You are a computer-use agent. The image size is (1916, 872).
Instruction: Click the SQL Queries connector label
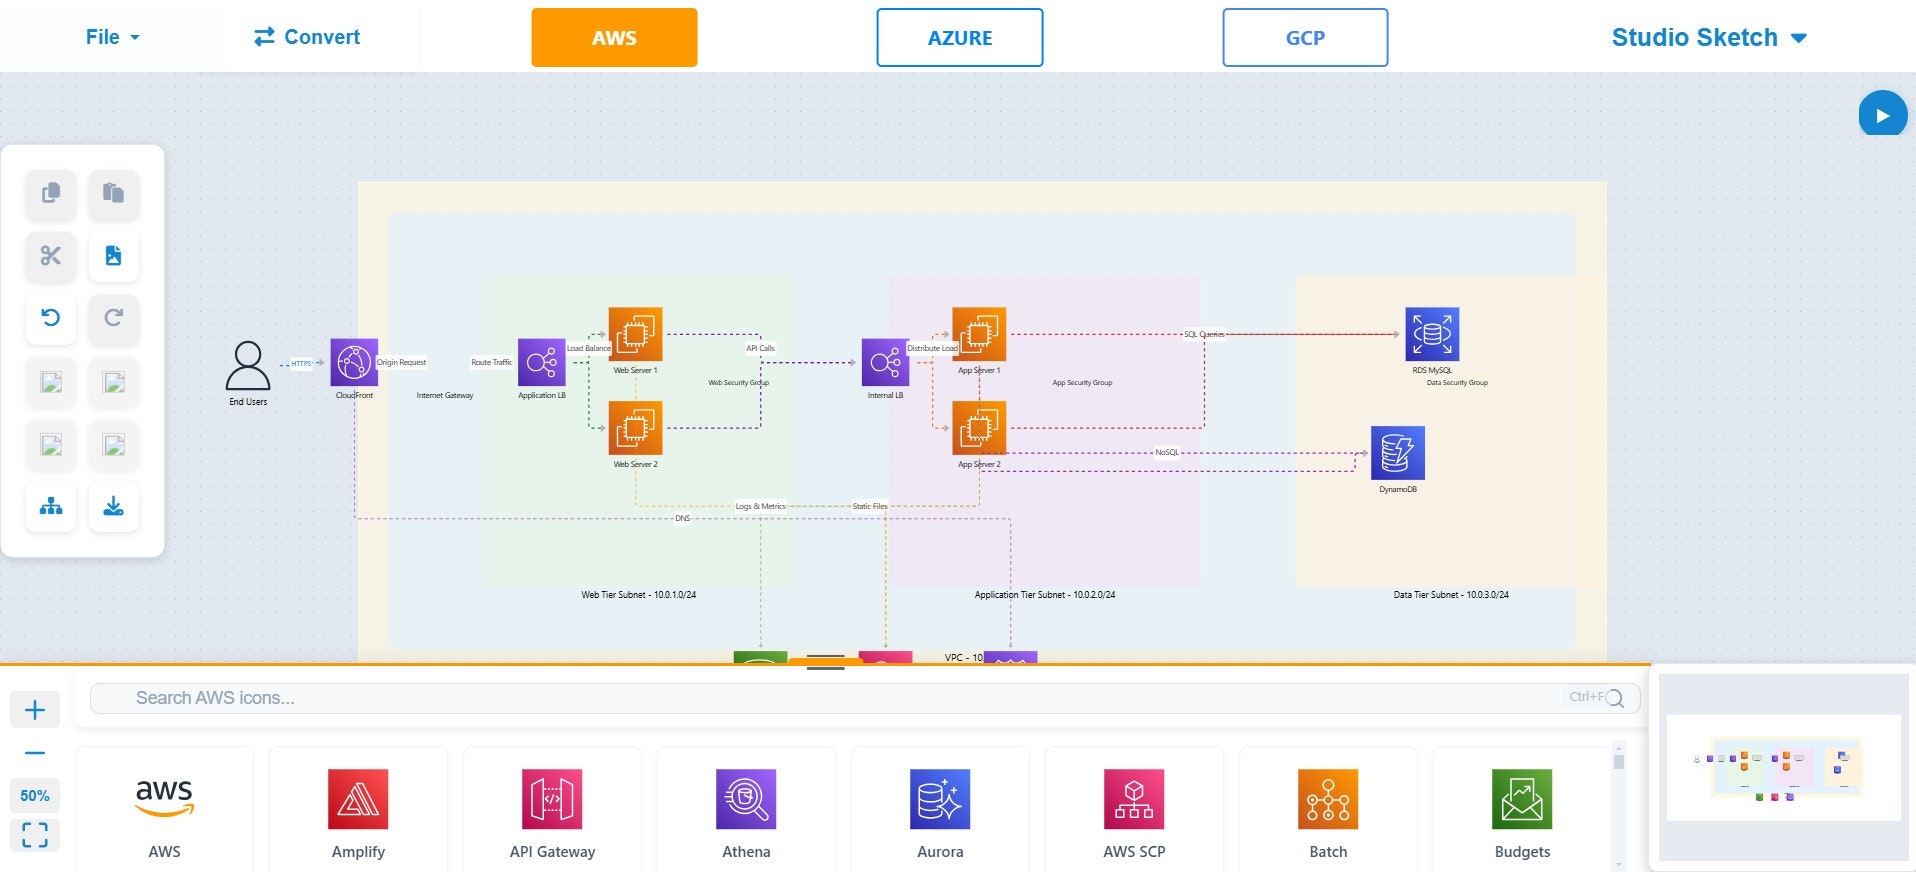click(1203, 334)
